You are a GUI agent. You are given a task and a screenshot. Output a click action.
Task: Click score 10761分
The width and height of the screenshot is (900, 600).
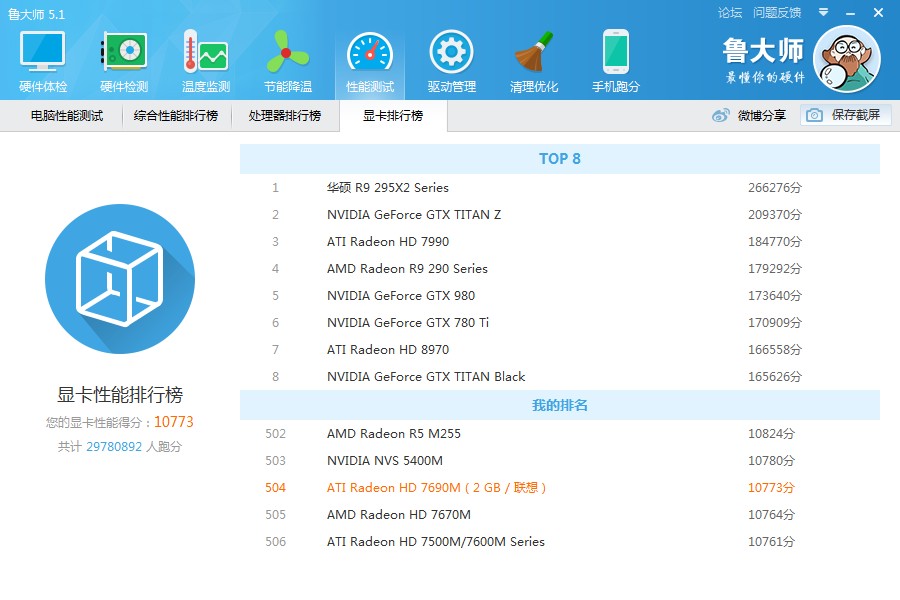pos(771,541)
